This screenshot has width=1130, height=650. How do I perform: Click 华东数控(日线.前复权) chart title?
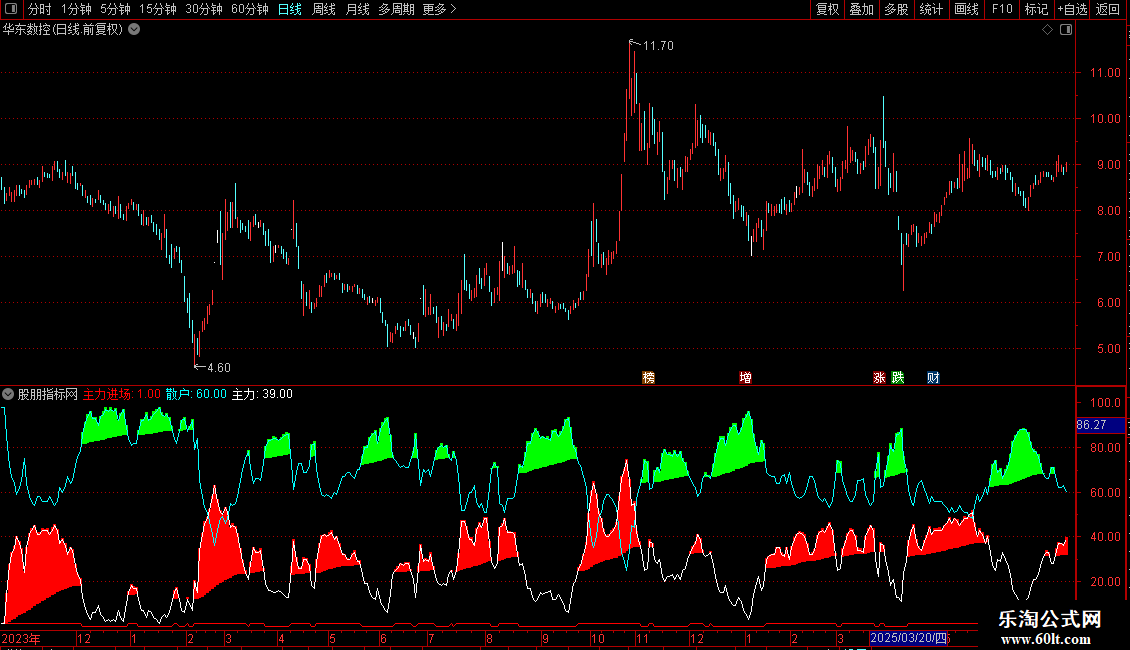pyautogui.click(x=63, y=30)
